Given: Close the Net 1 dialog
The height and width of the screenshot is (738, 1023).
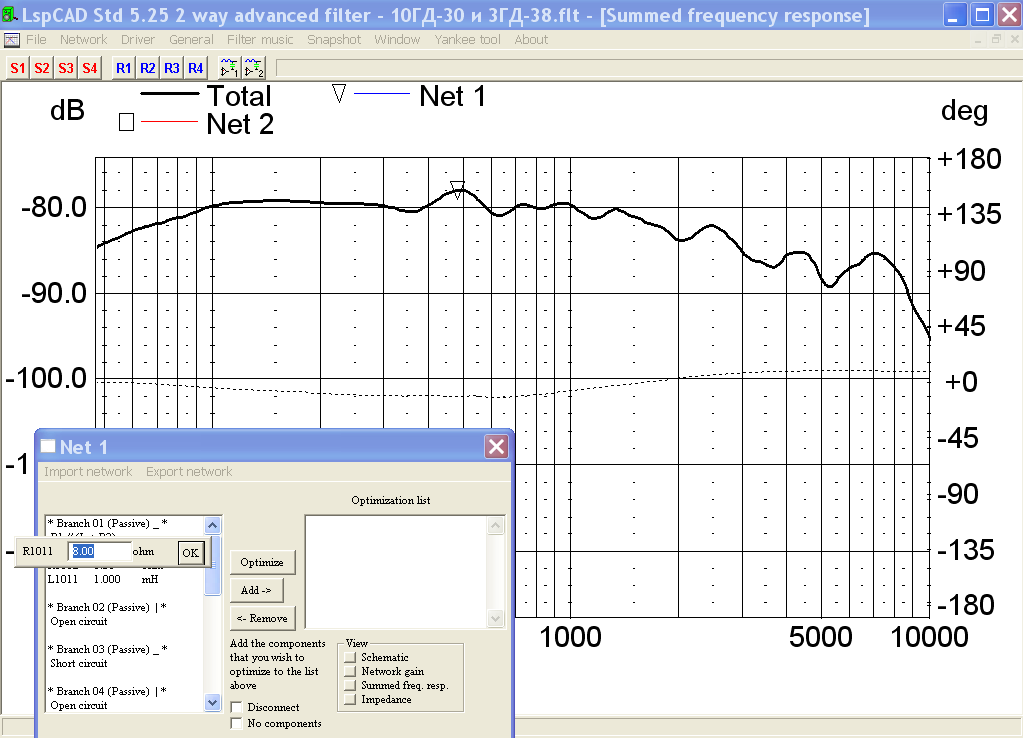Looking at the screenshot, I should [x=496, y=447].
